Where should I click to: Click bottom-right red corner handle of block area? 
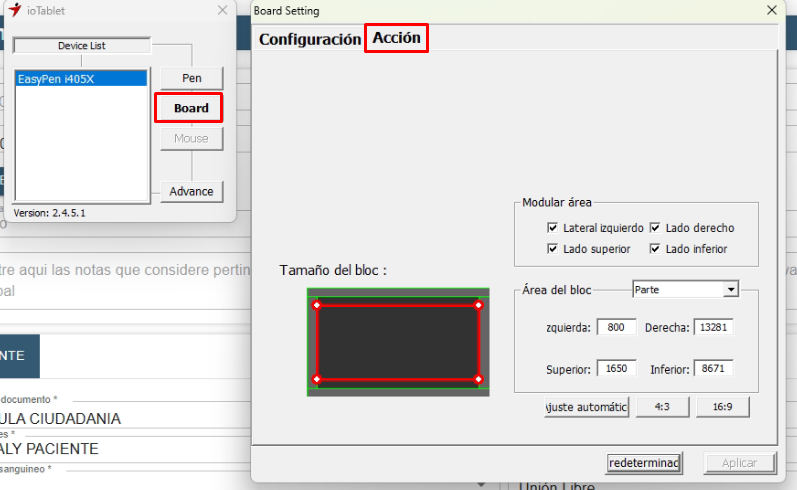coord(478,379)
